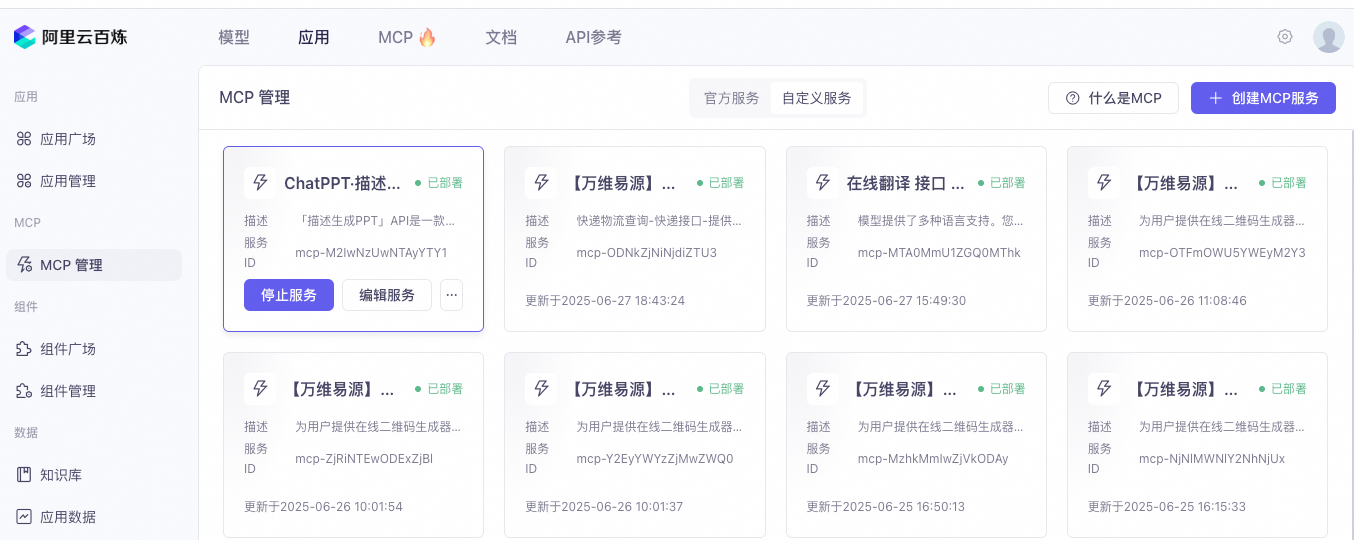Open 组件广场 in the sidebar

click(x=94, y=349)
